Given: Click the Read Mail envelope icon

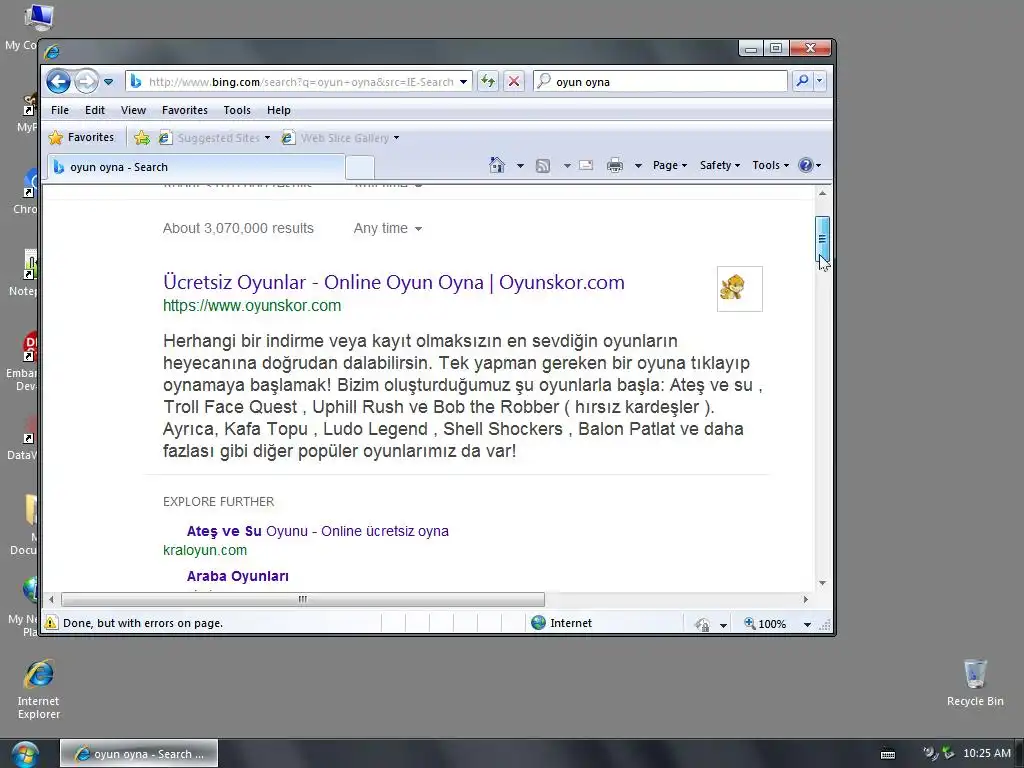Looking at the screenshot, I should pos(586,165).
